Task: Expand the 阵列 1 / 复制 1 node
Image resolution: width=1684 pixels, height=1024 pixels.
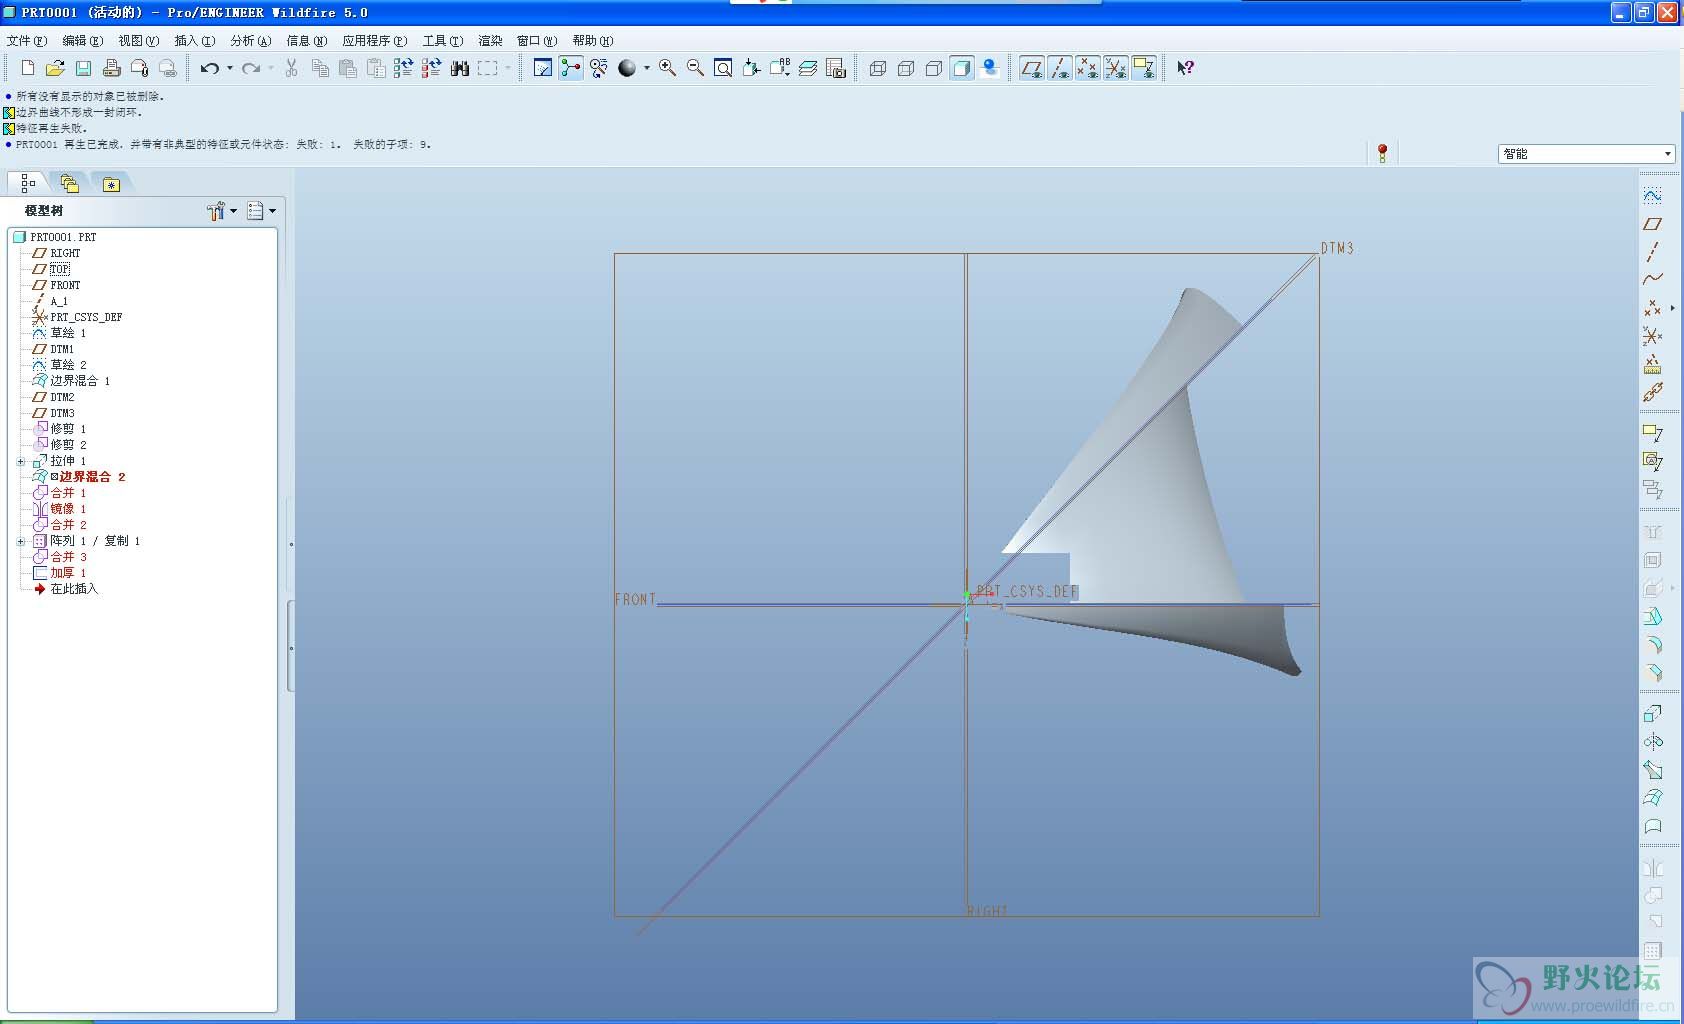Action: [21, 541]
